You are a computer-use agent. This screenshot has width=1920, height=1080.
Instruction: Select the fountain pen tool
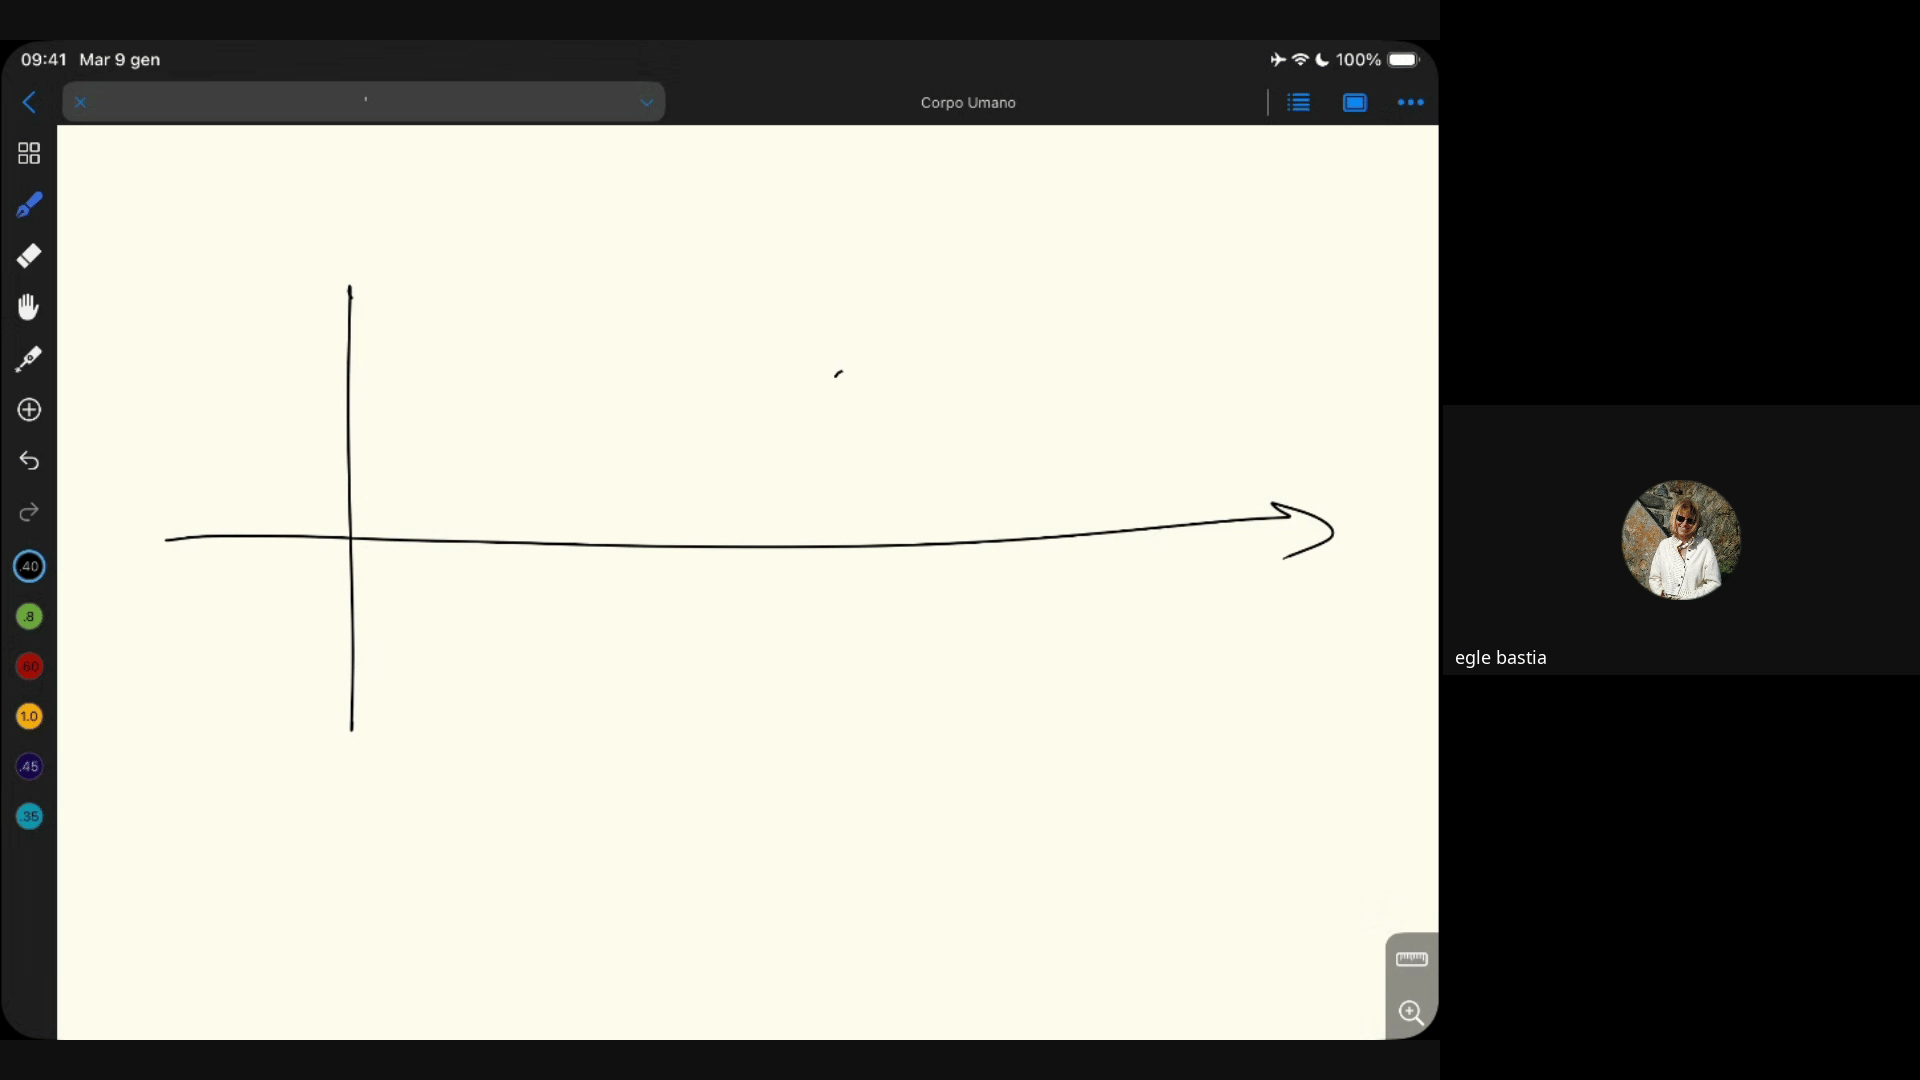[x=29, y=359]
